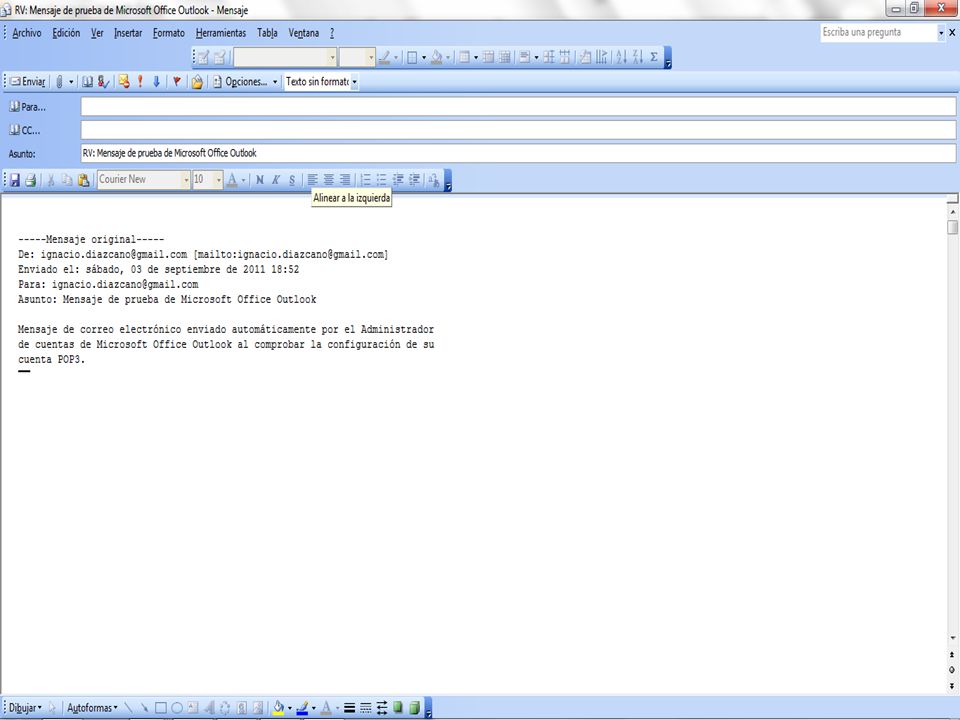Open the Herramientas menu
960x720 pixels.
pyautogui.click(x=221, y=33)
